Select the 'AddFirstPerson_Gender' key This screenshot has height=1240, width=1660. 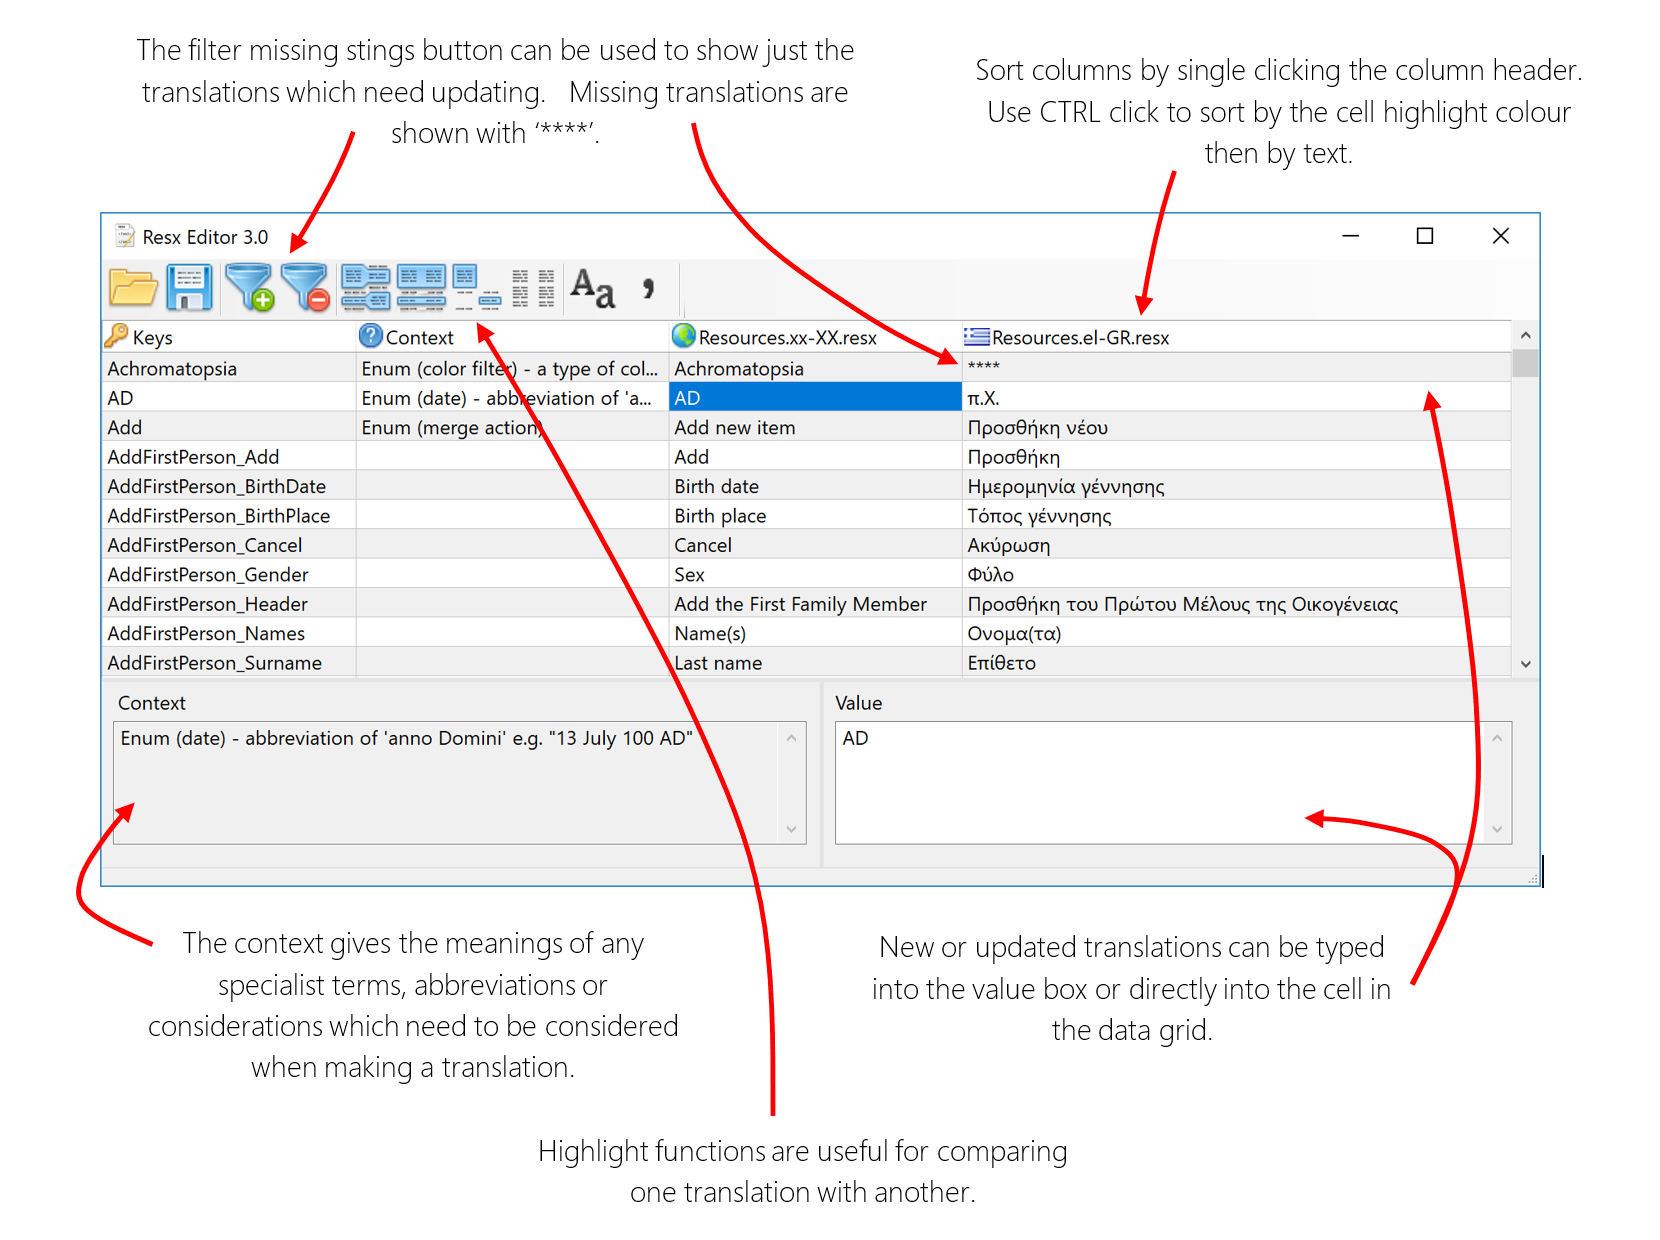[229, 574]
